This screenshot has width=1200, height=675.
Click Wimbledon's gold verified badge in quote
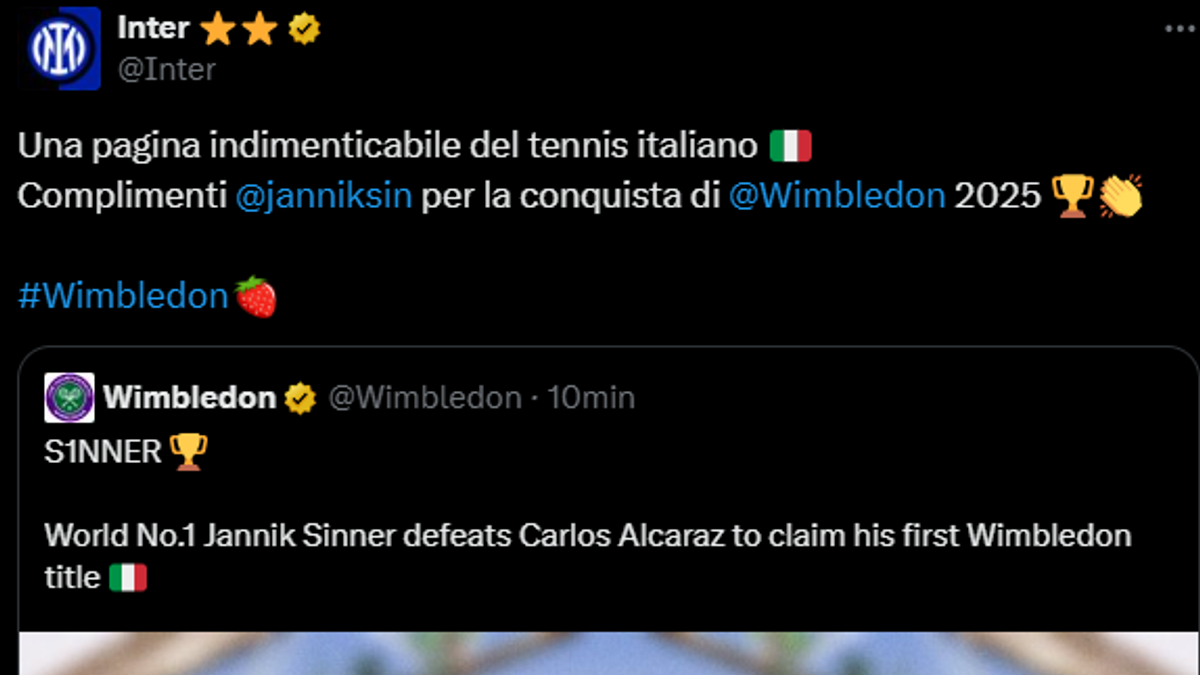click(x=299, y=398)
